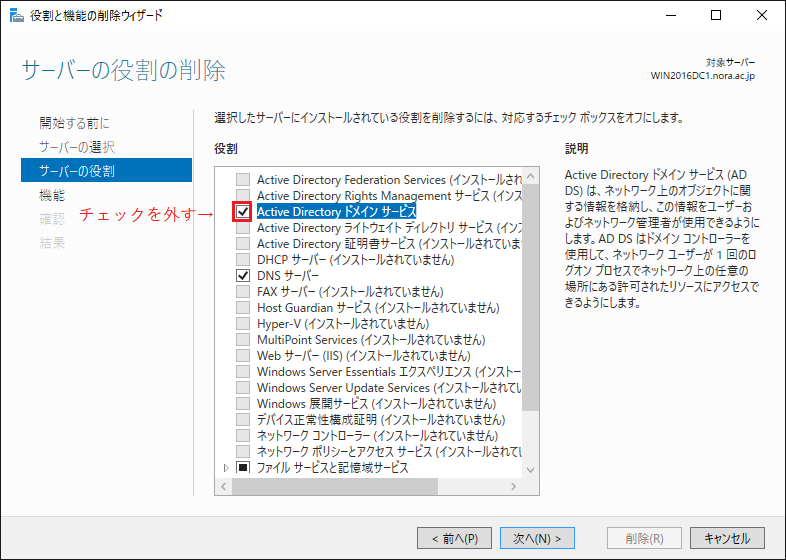Click target server name WIN2016DC1.nora.ac.jp
786x560 pixels.
coord(702,76)
